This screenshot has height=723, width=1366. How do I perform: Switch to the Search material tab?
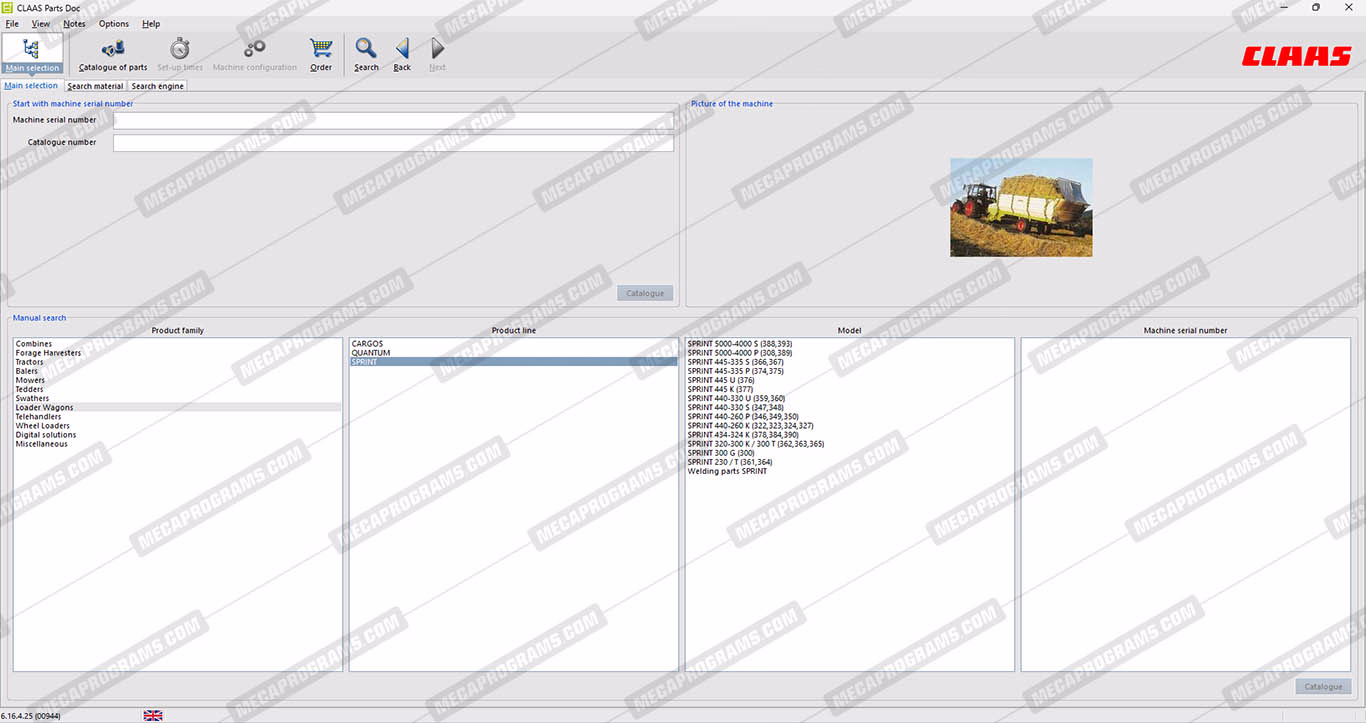tap(95, 86)
